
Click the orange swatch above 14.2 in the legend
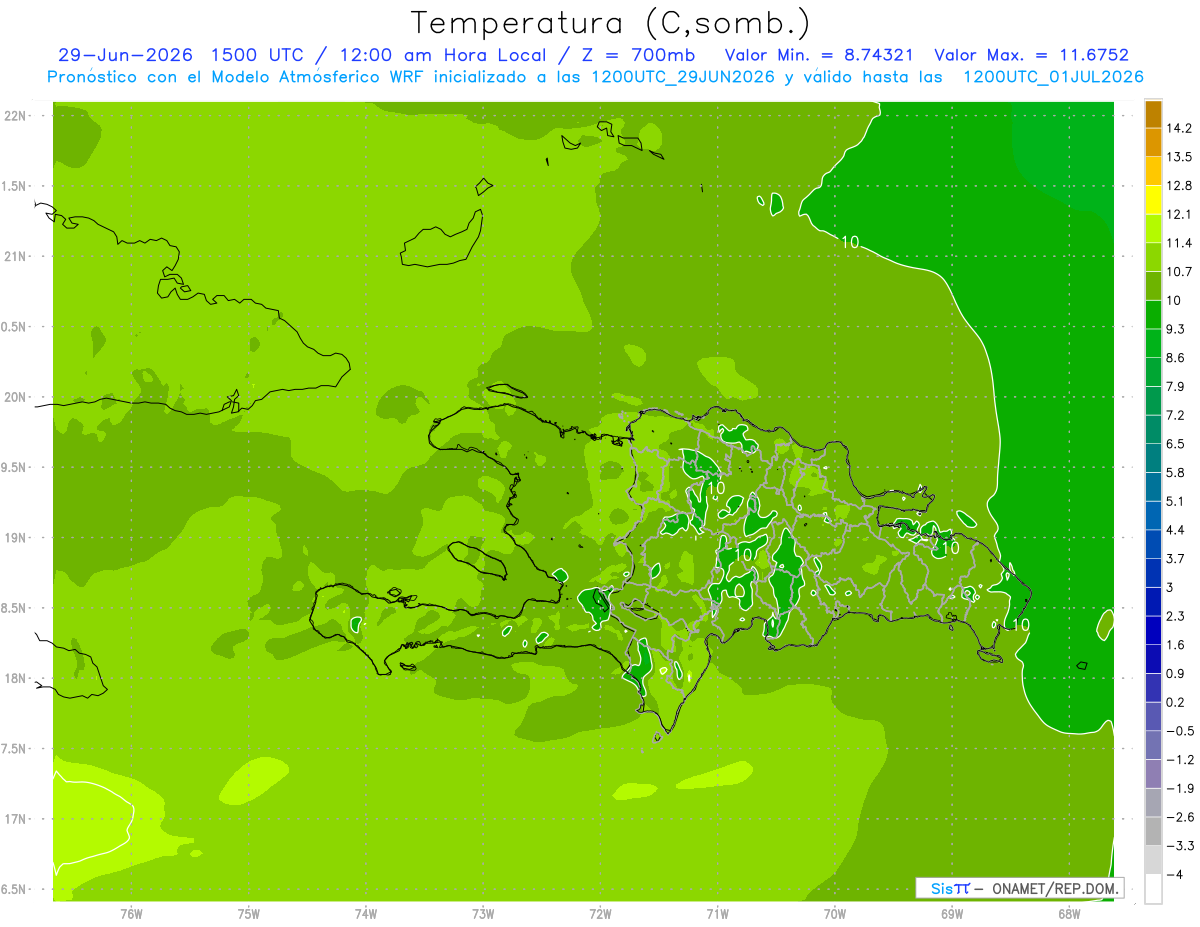click(x=1153, y=114)
